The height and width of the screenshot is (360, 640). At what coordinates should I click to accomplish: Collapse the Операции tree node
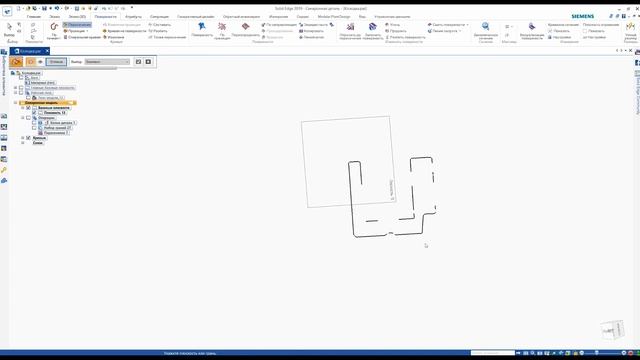23,118
